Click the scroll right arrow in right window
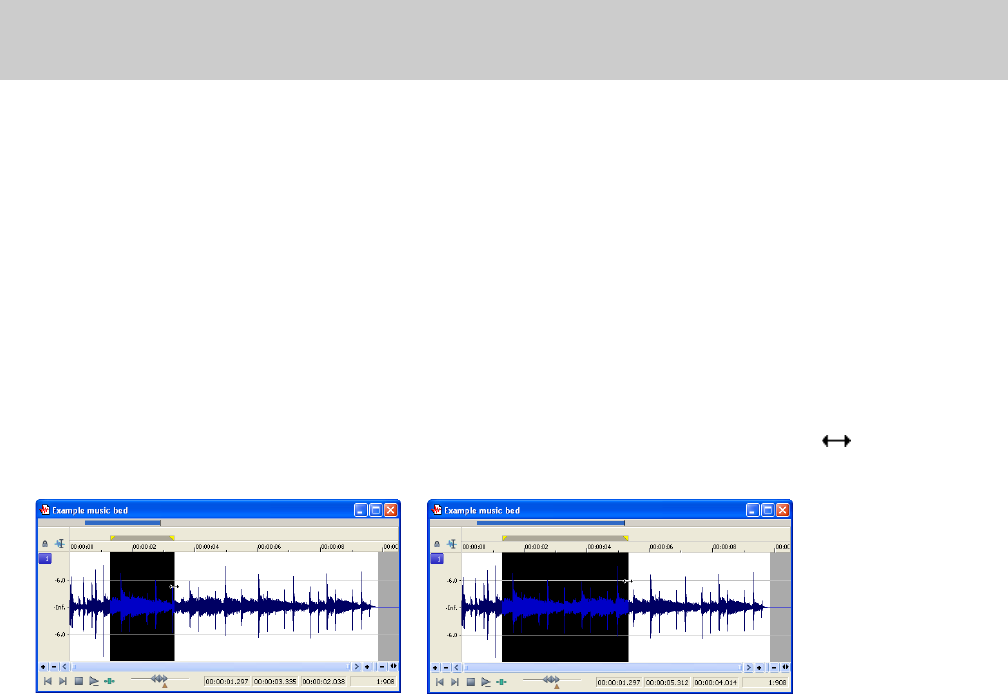The height and width of the screenshot is (694, 1008). point(749,668)
